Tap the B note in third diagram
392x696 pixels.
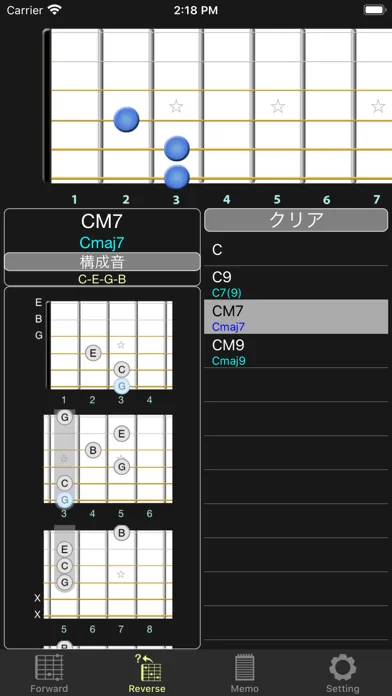tap(121, 532)
